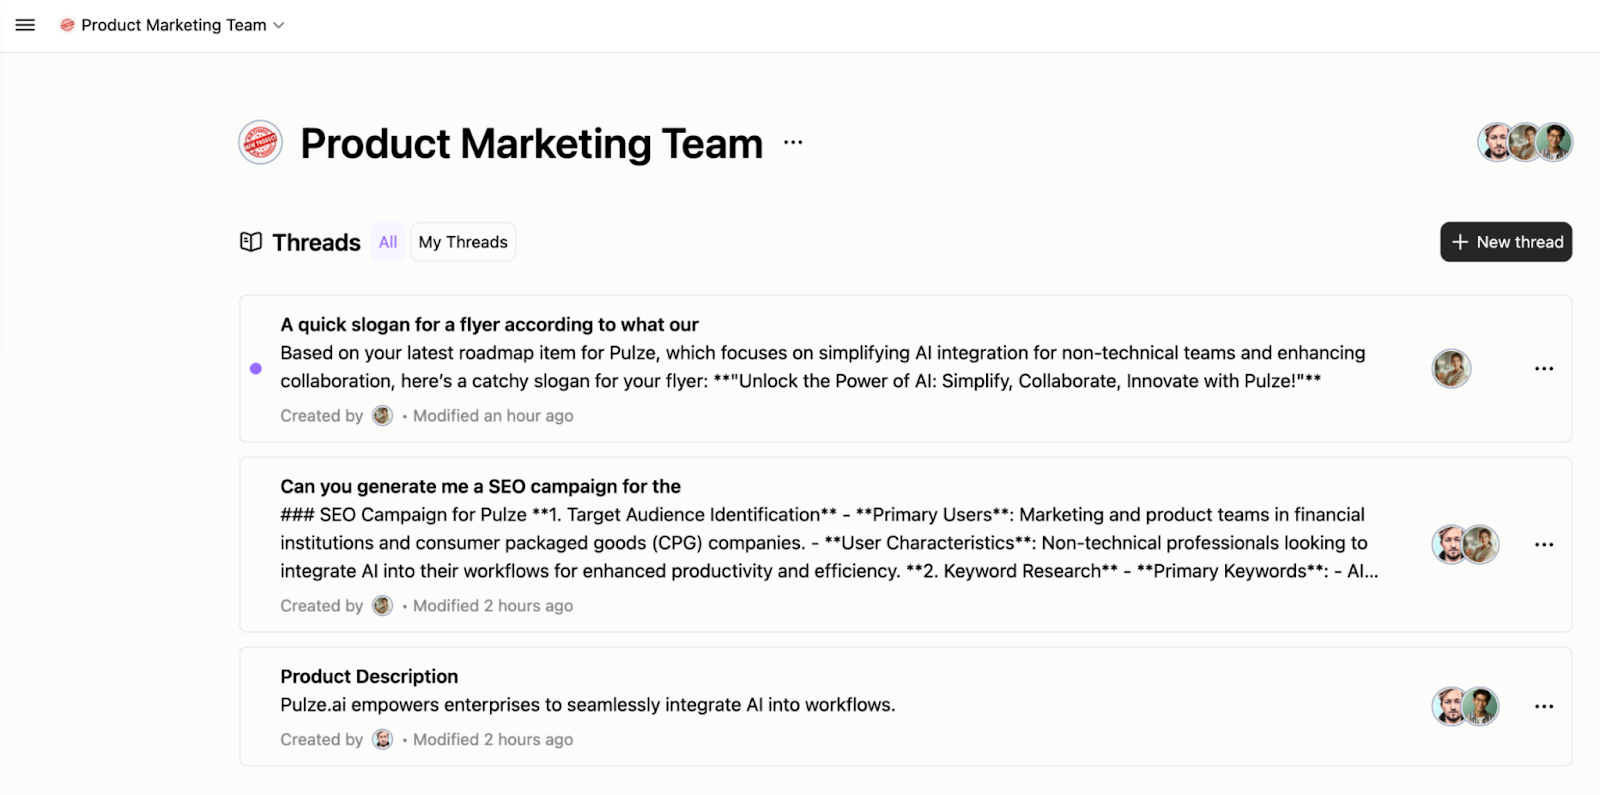This screenshot has height=795, width=1600.
Task: Click participant avatars on SEO campaign thread
Action: [x=1465, y=545]
